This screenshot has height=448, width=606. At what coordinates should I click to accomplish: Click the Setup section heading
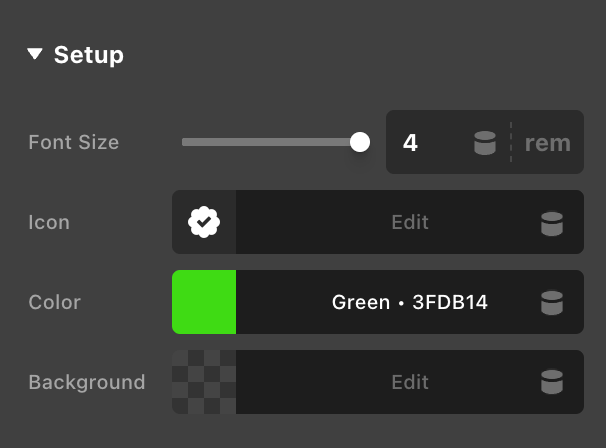[88, 54]
